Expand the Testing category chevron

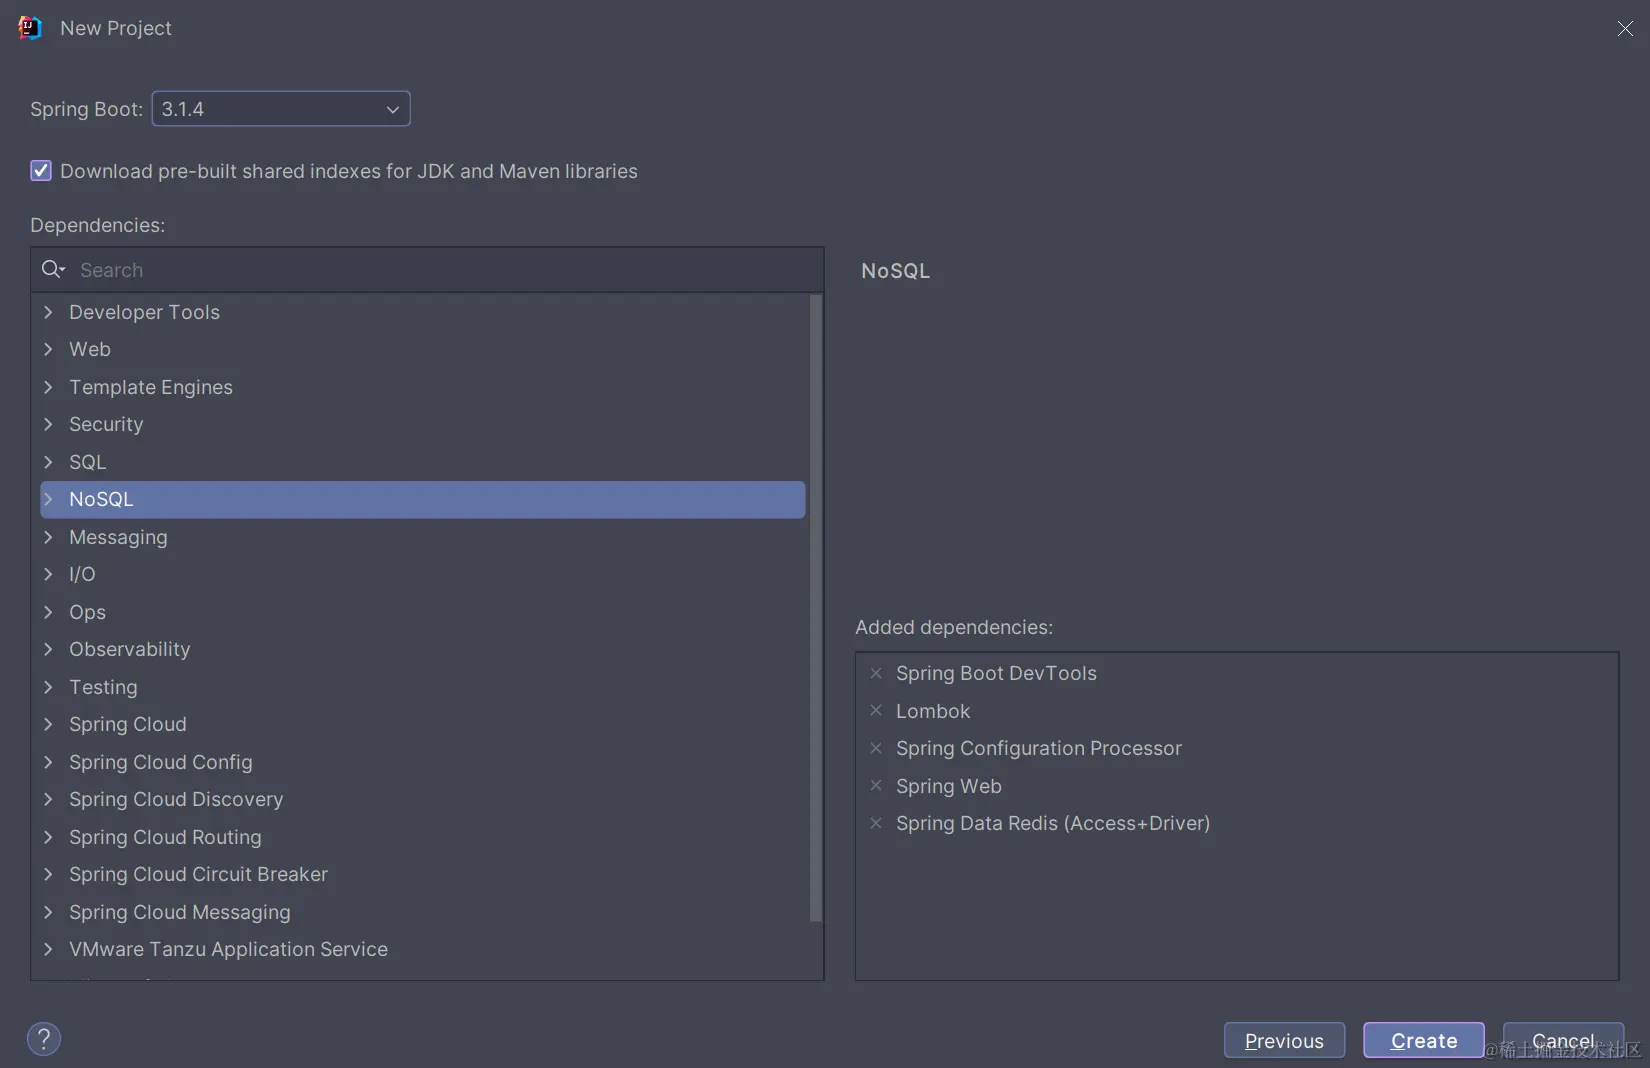click(48, 687)
